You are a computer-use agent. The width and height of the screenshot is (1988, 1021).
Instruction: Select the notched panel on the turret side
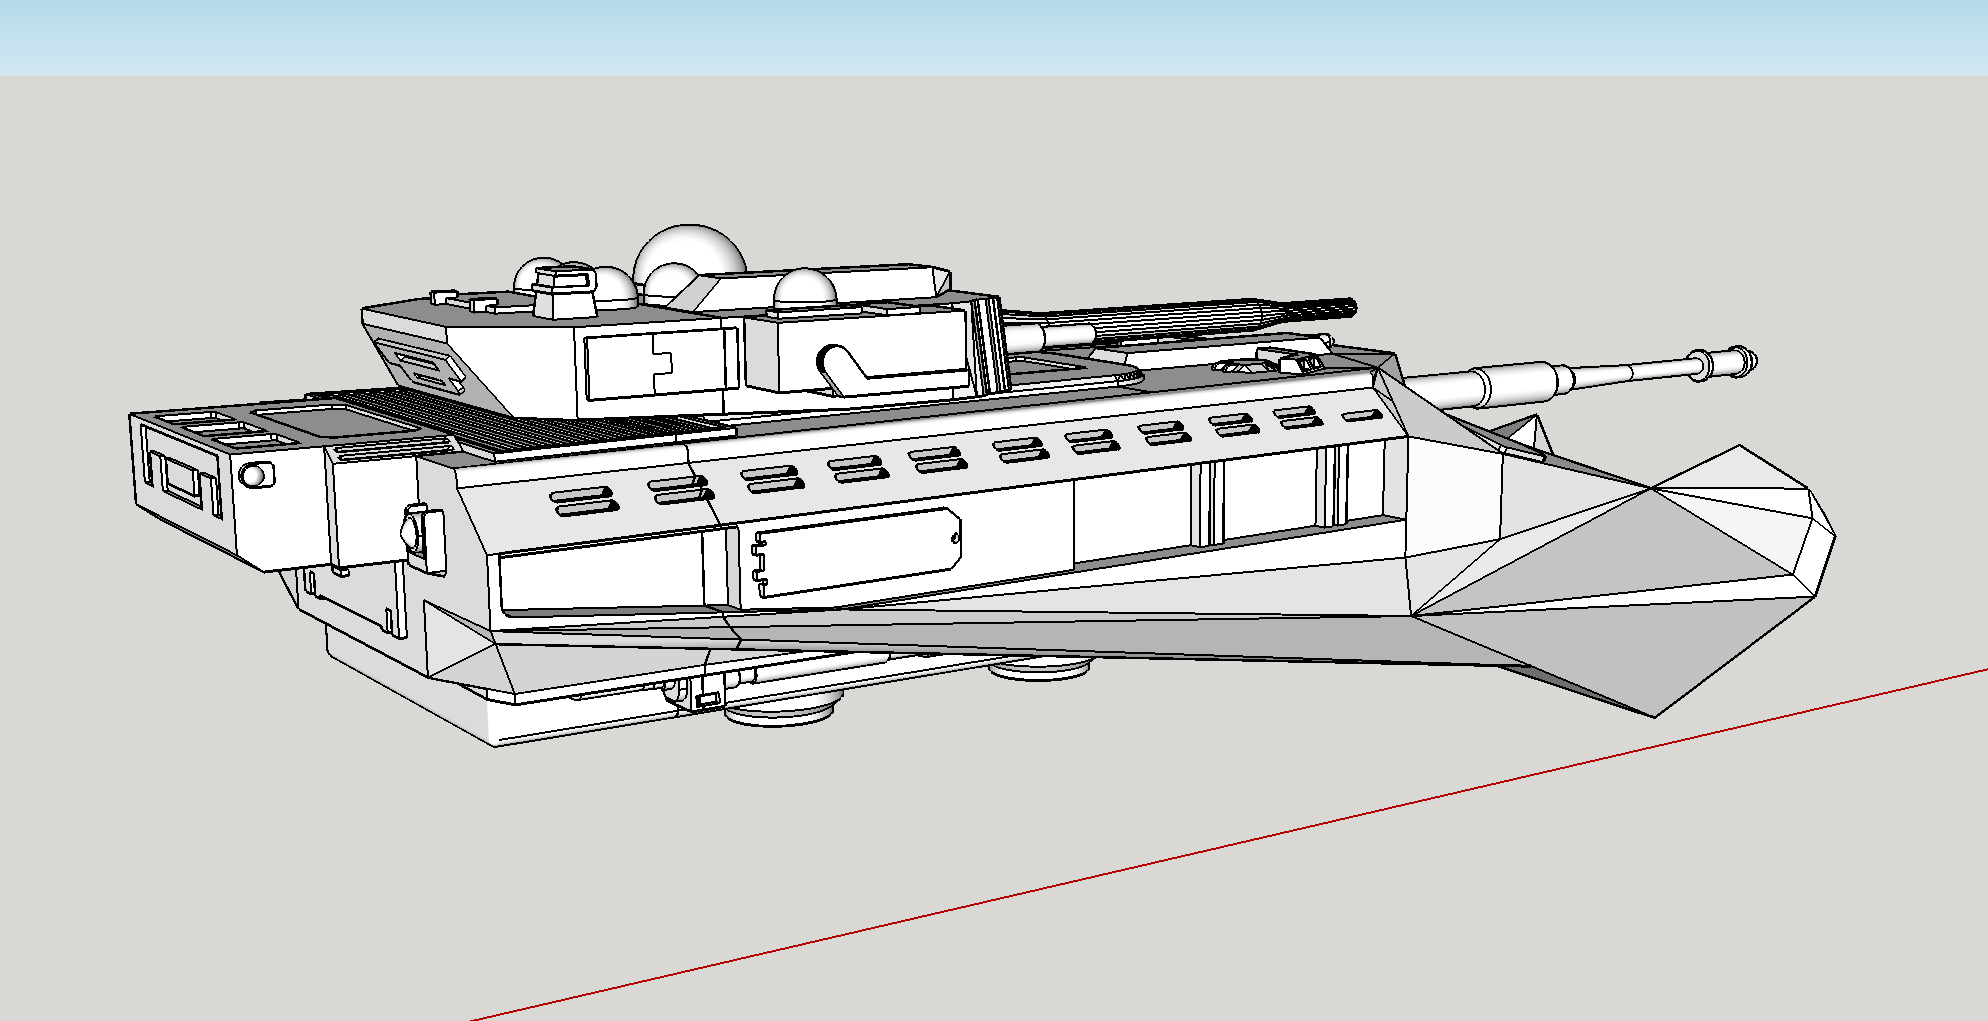coord(662,363)
